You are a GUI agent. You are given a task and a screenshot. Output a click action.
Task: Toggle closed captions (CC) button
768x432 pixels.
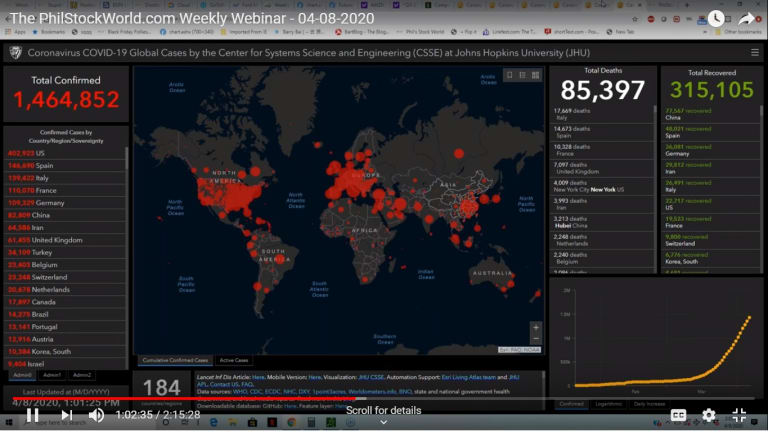point(678,415)
